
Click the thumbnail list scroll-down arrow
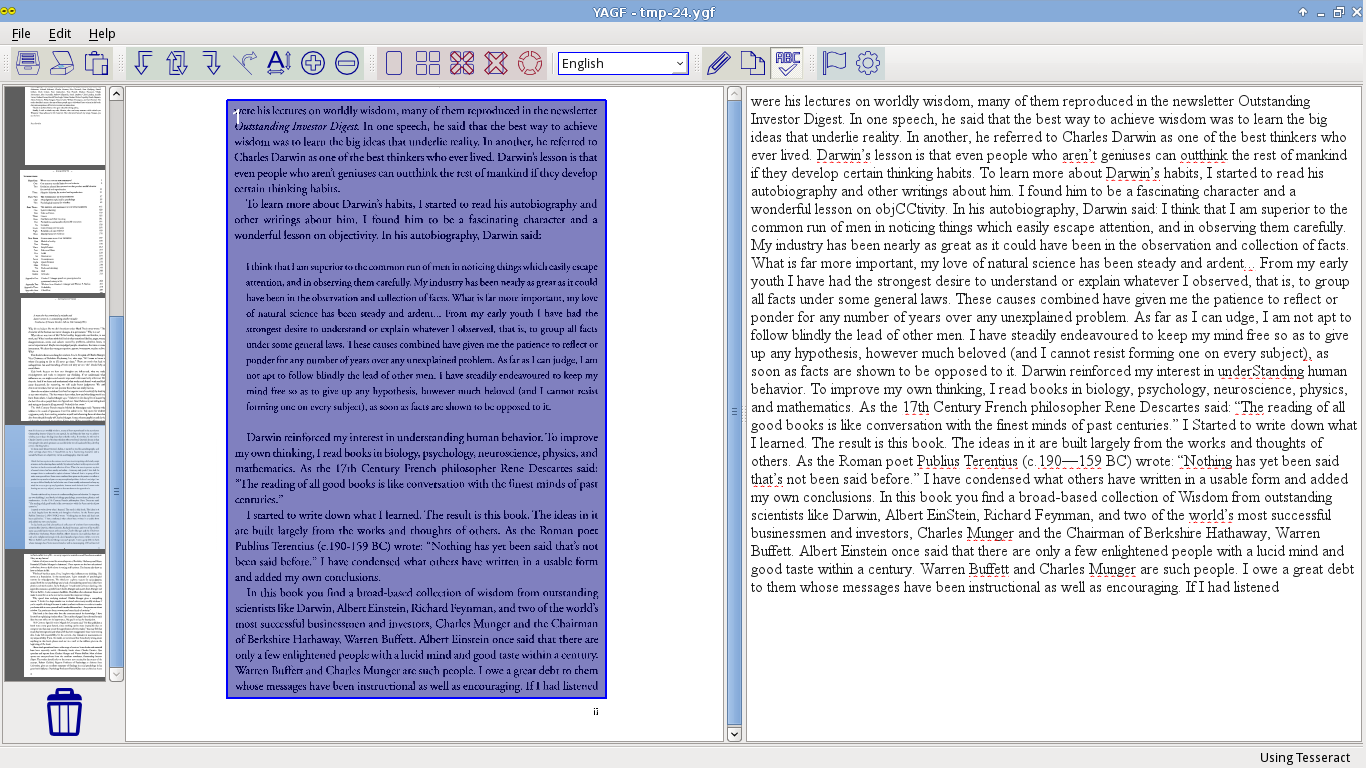tap(116, 675)
